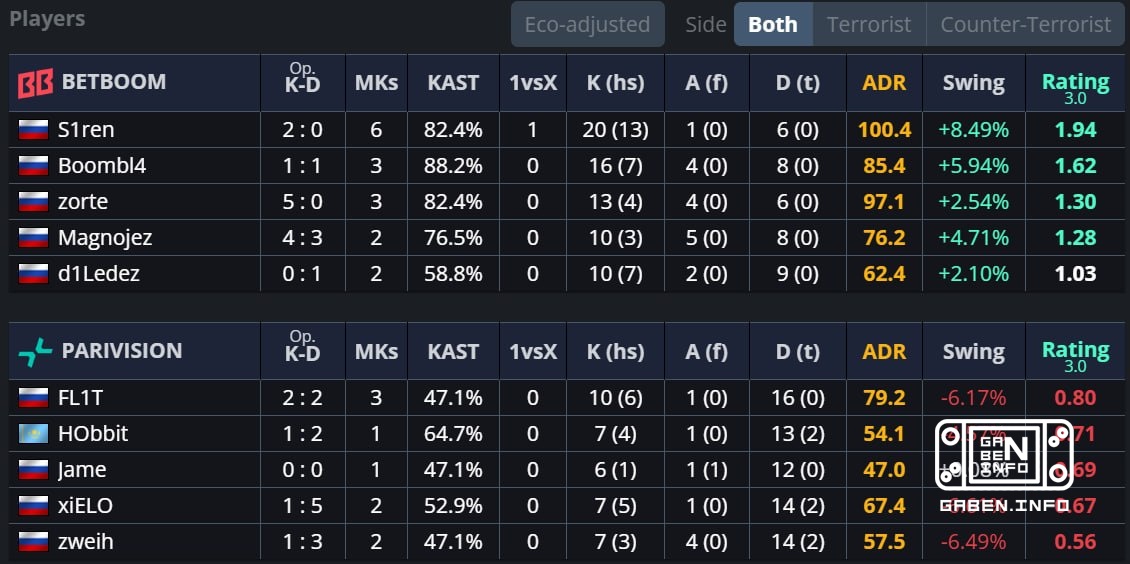Switch side filter to Terrorist

point(869,24)
